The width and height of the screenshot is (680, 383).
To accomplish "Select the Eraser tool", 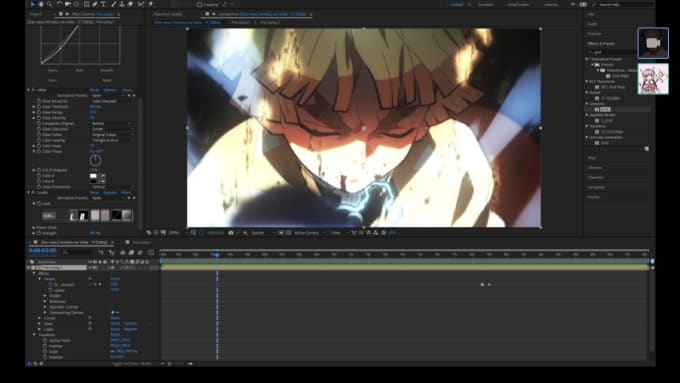I will [131, 4].
